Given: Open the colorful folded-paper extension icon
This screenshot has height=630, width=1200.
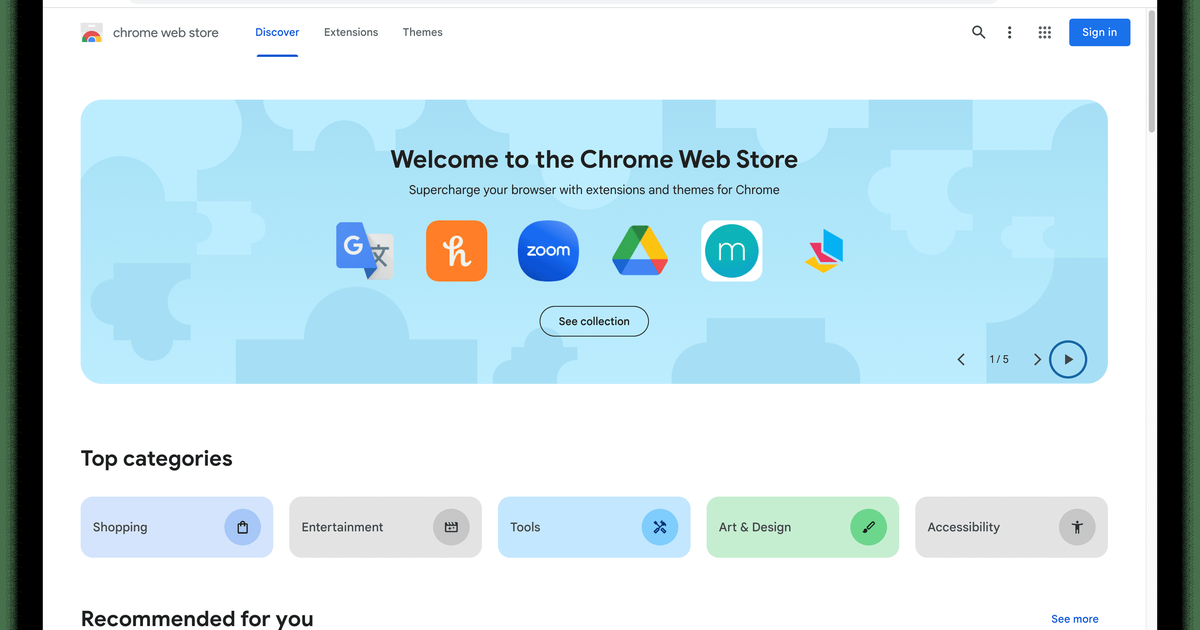Looking at the screenshot, I should pyautogui.click(x=824, y=250).
